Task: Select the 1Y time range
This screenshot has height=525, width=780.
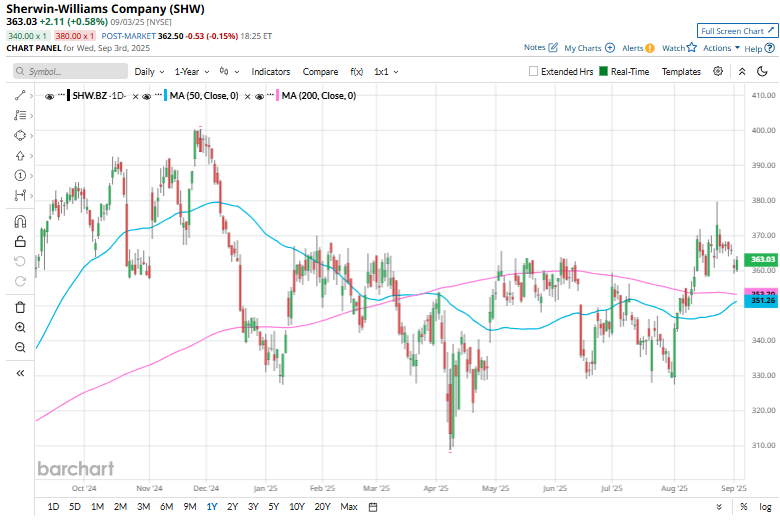Action: click(x=212, y=507)
